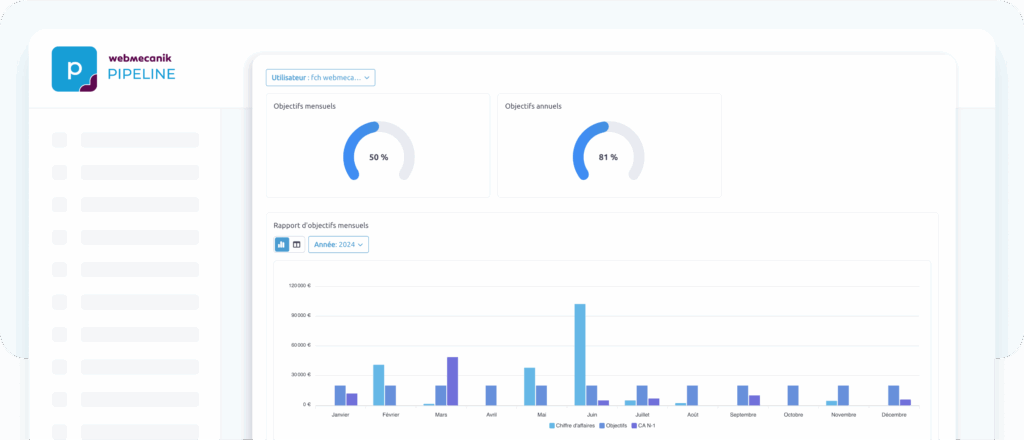Click the Octobre Objectifs bar

pyautogui.click(x=793, y=395)
